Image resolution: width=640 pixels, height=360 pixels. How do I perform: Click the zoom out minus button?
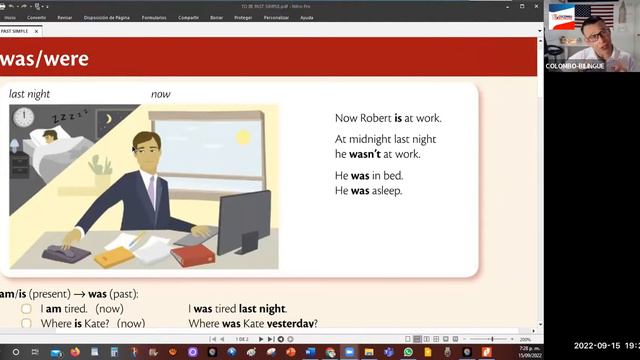tap(464, 339)
